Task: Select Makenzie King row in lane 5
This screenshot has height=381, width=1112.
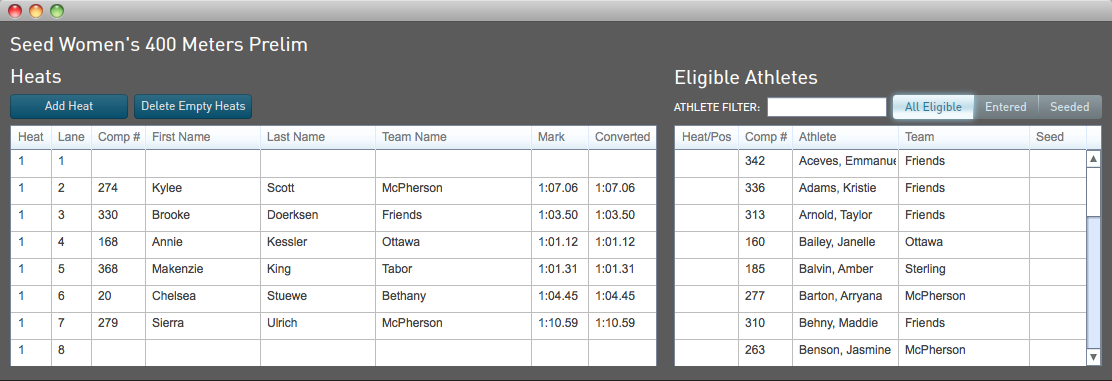Action: click(333, 269)
